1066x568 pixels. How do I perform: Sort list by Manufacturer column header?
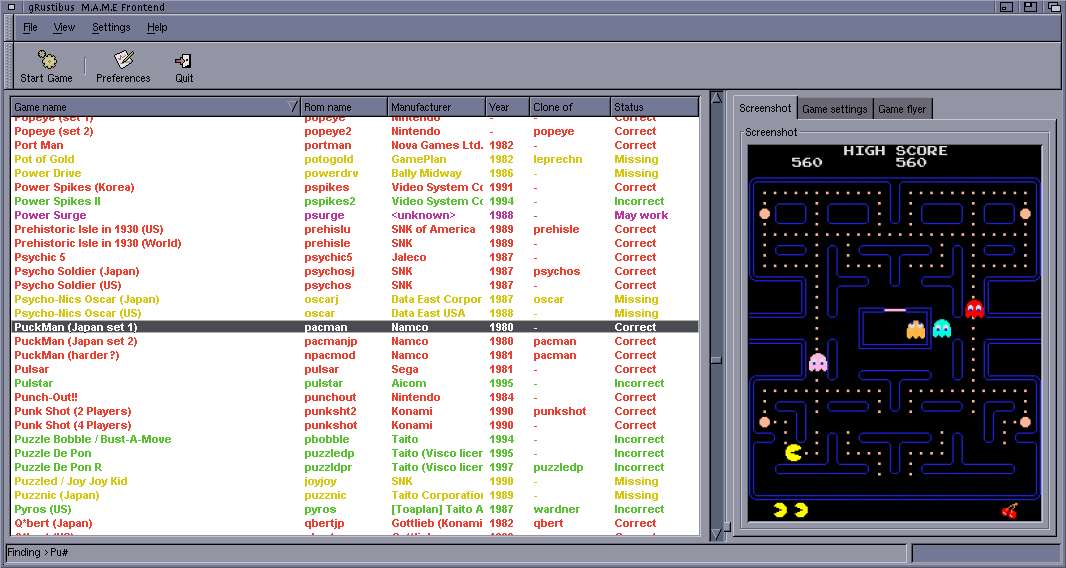(436, 107)
